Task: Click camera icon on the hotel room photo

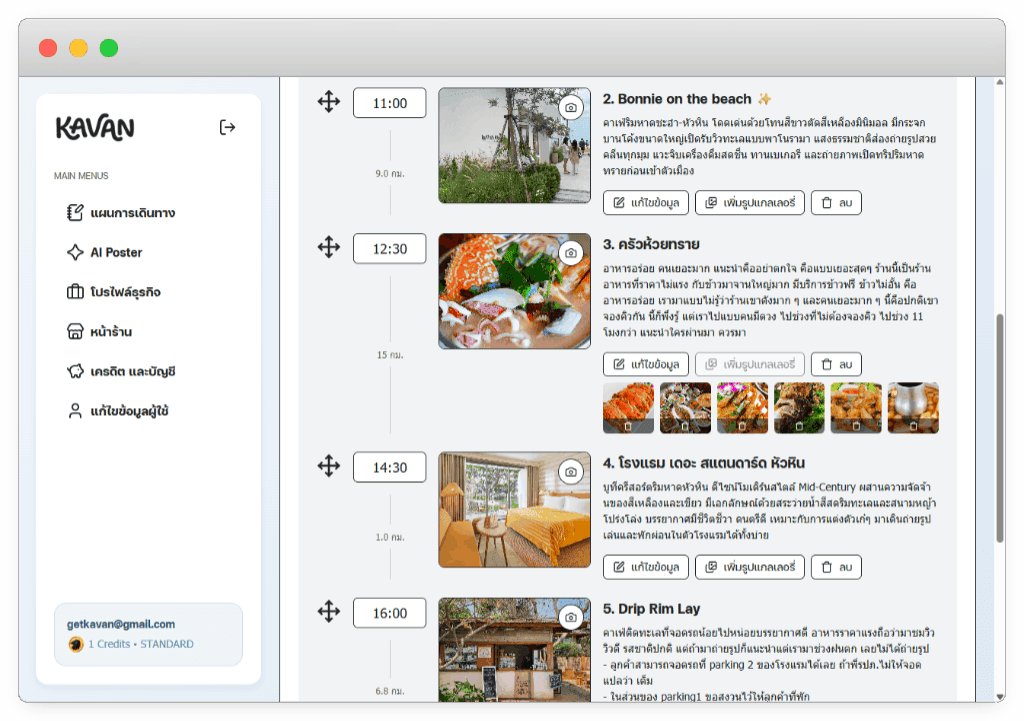Action: [571, 472]
